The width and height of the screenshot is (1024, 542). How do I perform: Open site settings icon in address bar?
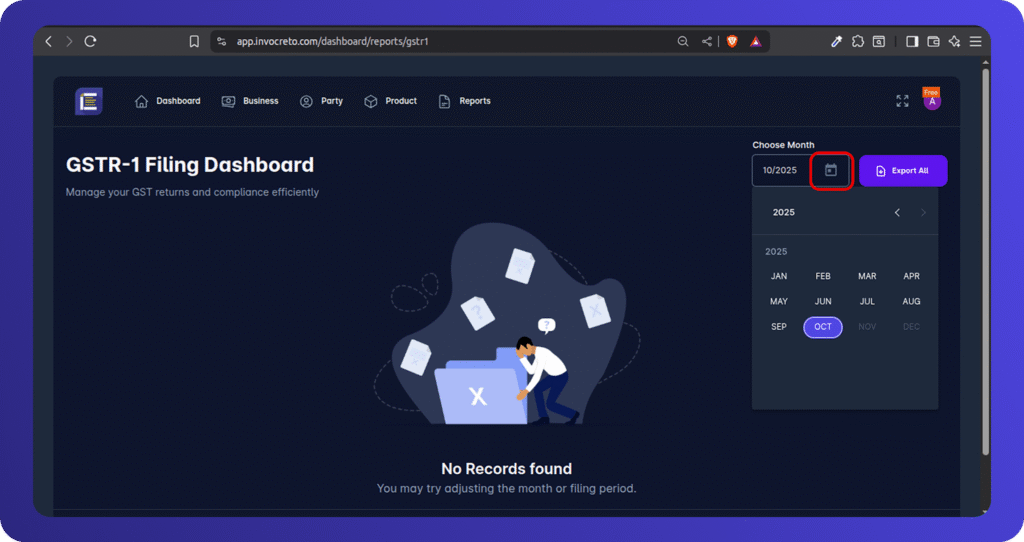pos(222,41)
